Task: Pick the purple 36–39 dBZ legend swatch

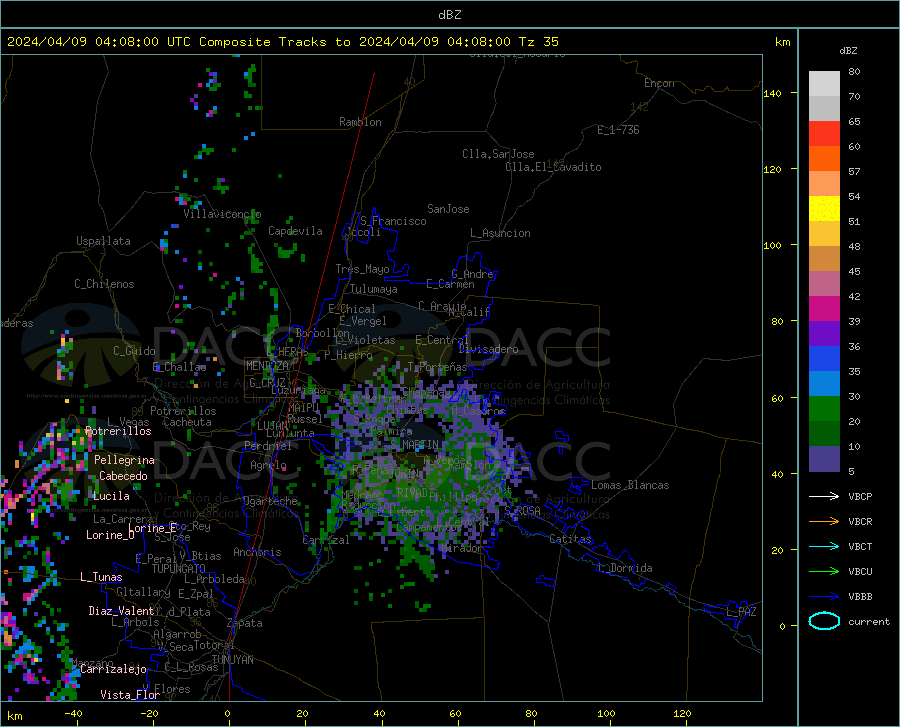Action: [x=824, y=334]
